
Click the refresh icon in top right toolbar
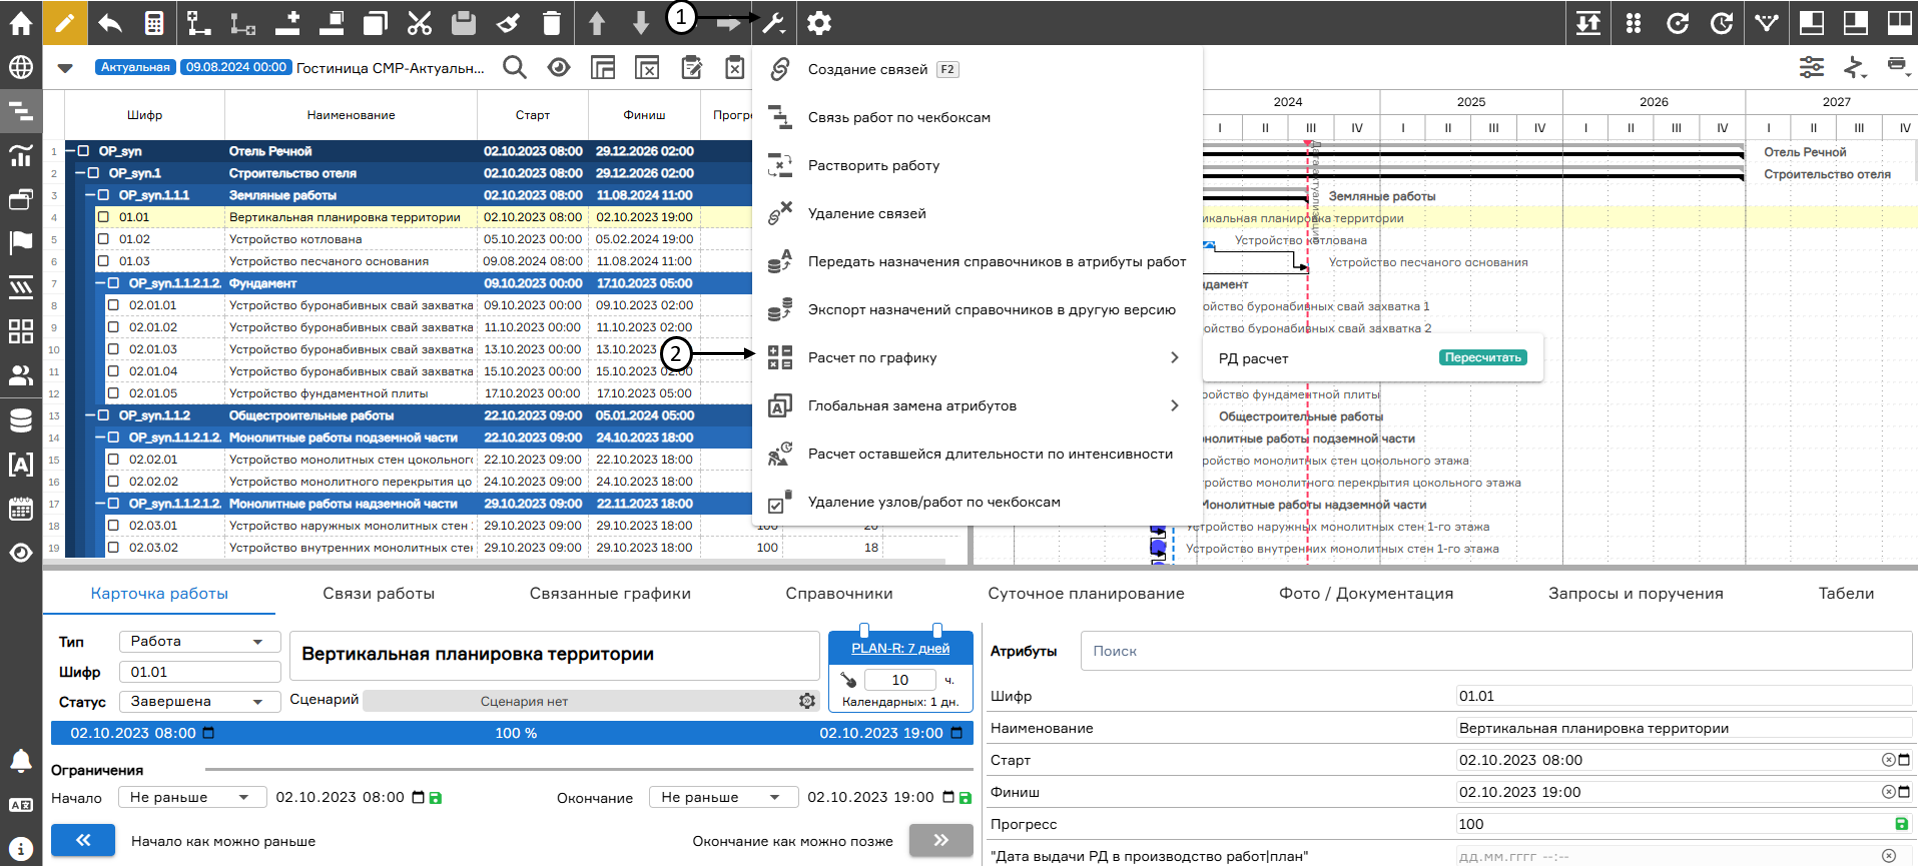coord(1677,23)
